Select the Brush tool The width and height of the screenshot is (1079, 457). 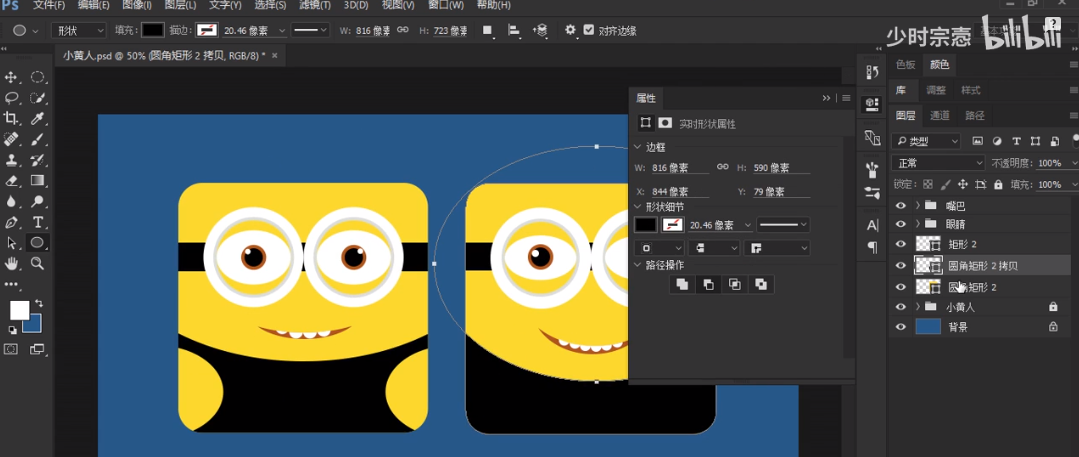point(38,140)
